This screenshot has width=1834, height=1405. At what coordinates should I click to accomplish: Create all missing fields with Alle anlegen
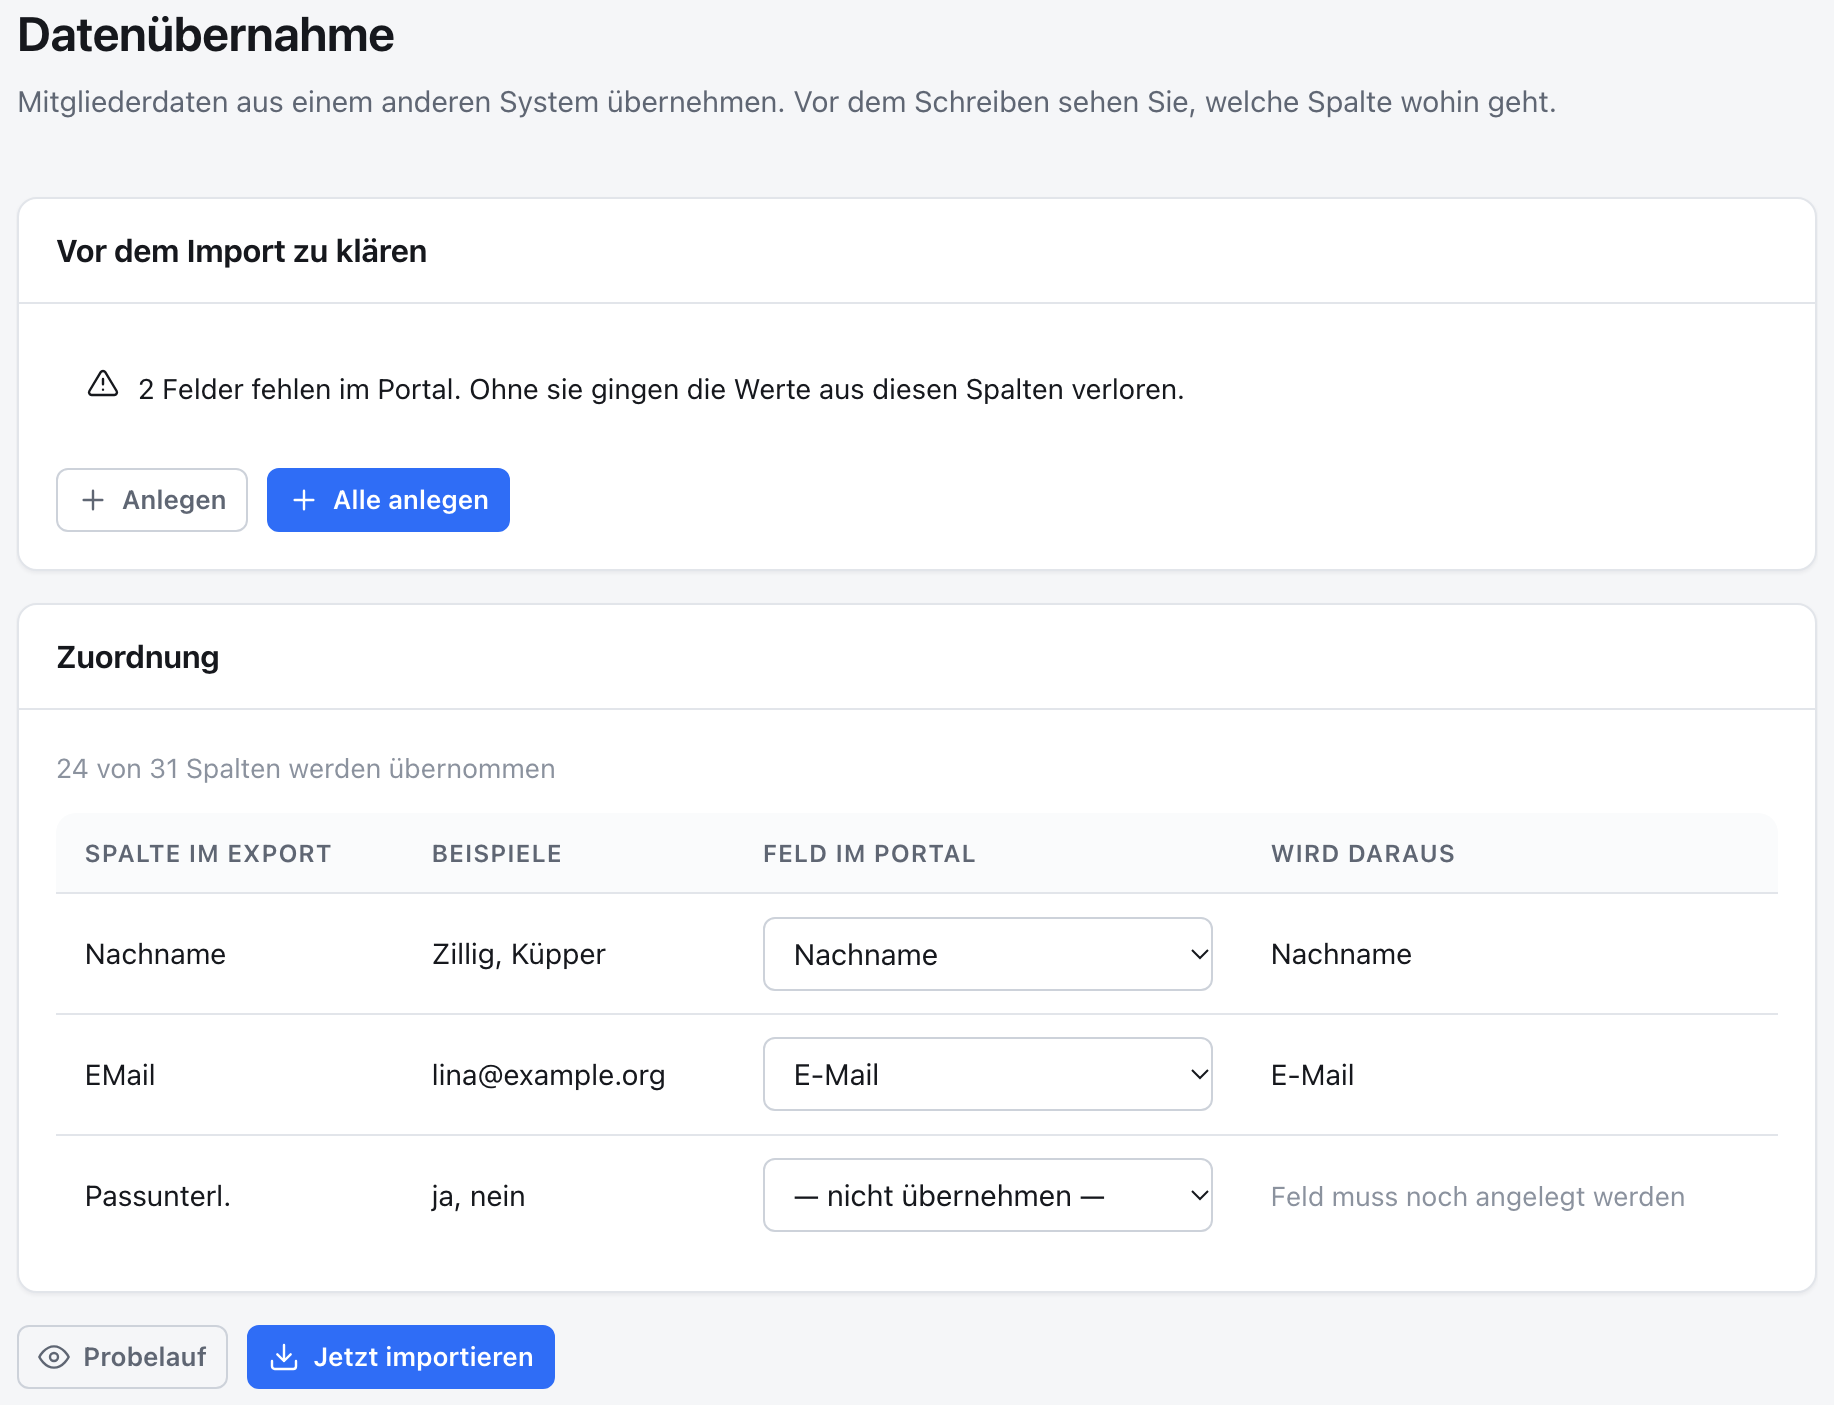click(388, 500)
